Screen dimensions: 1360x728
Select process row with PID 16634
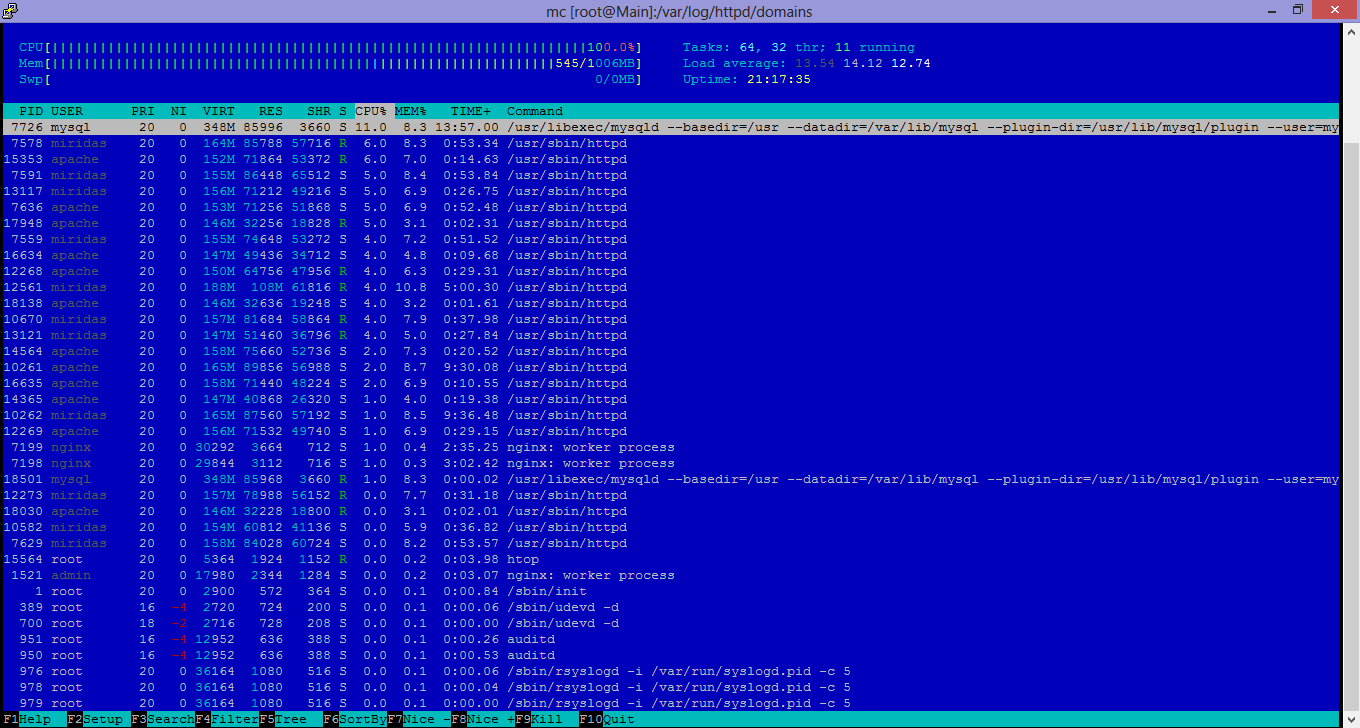(x=670, y=255)
